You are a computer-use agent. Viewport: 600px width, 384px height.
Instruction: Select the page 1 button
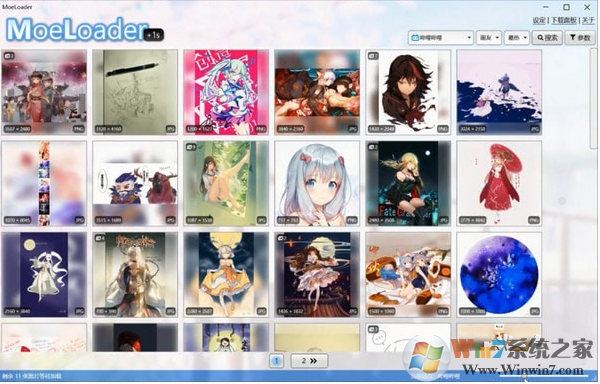point(276,361)
